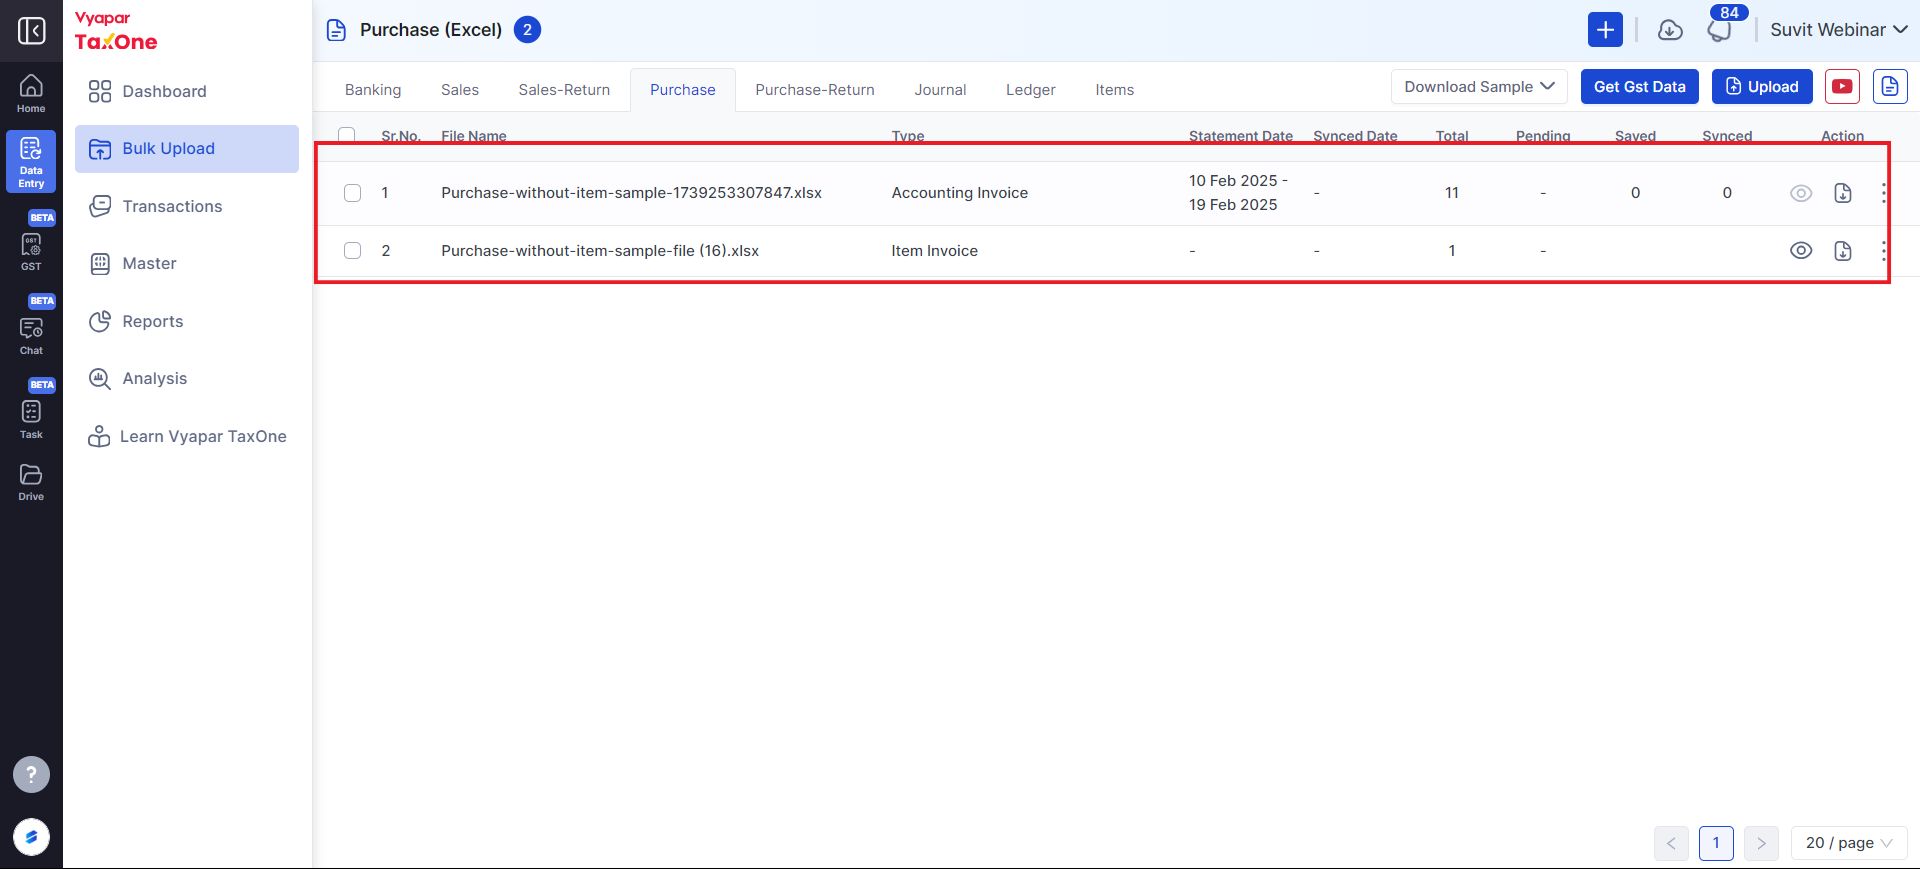Go to page 1 in pagination
Image resolution: width=1920 pixels, height=869 pixels.
click(x=1716, y=843)
